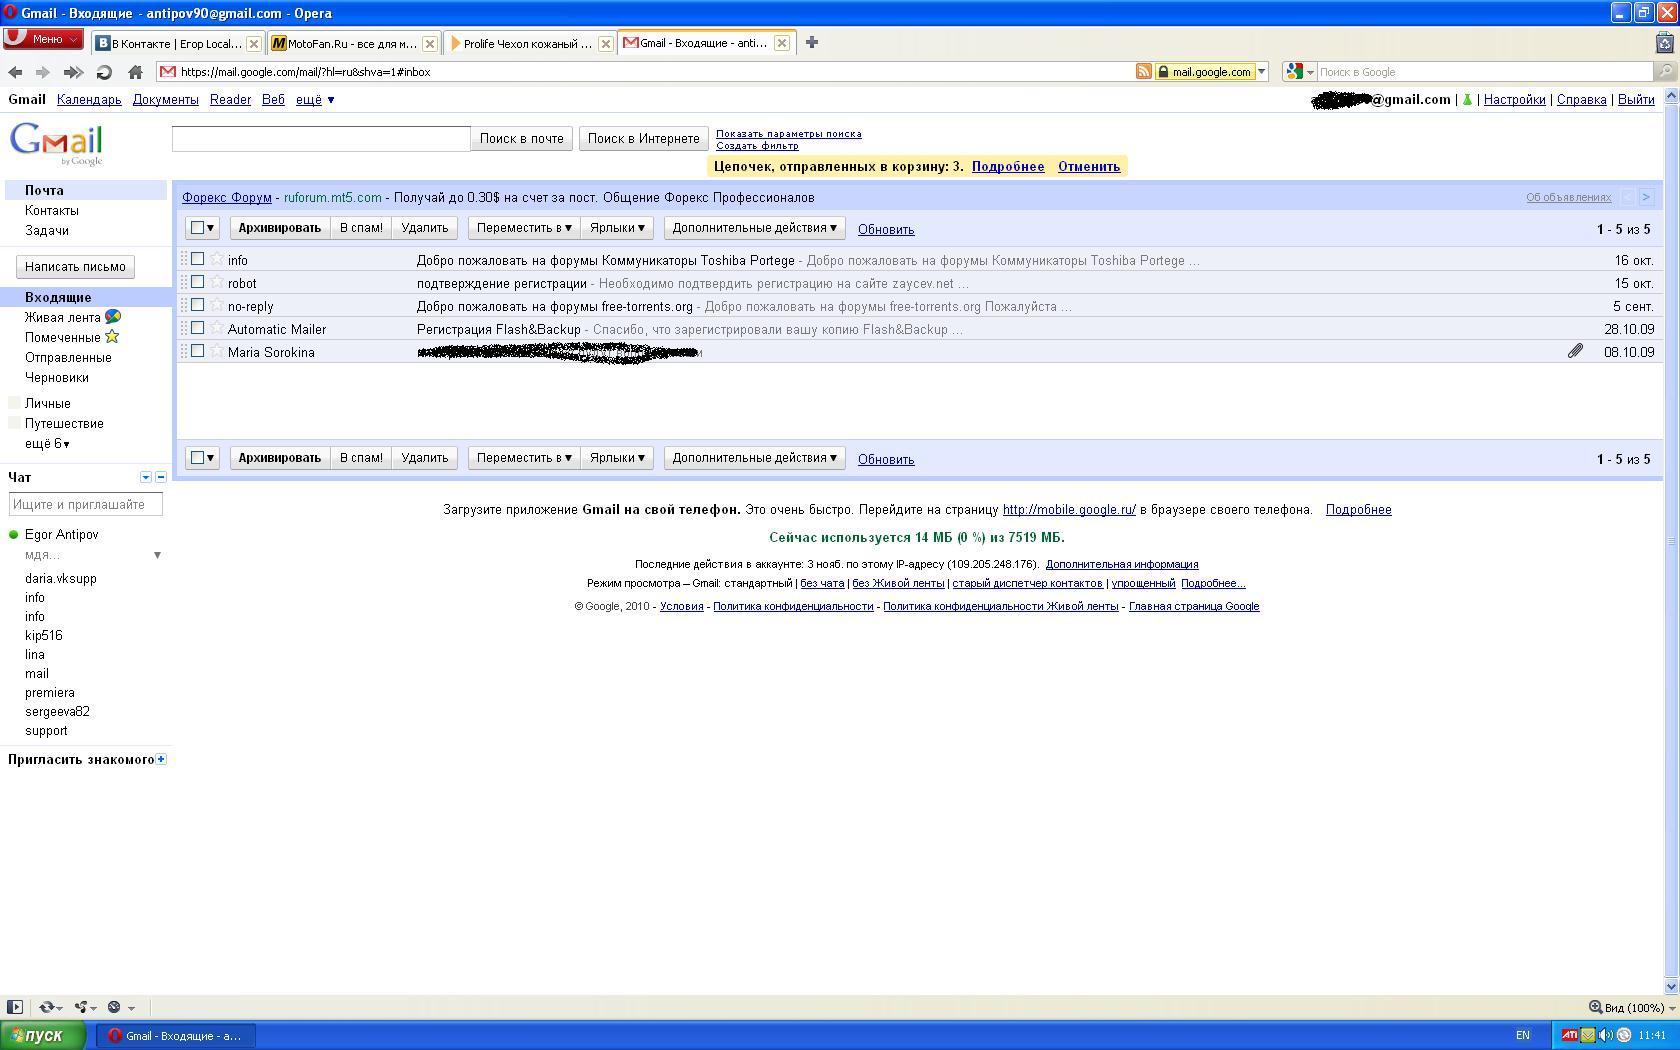Check the checkbox for Automatic Mailer email
The width and height of the screenshot is (1680, 1050).
click(x=197, y=328)
